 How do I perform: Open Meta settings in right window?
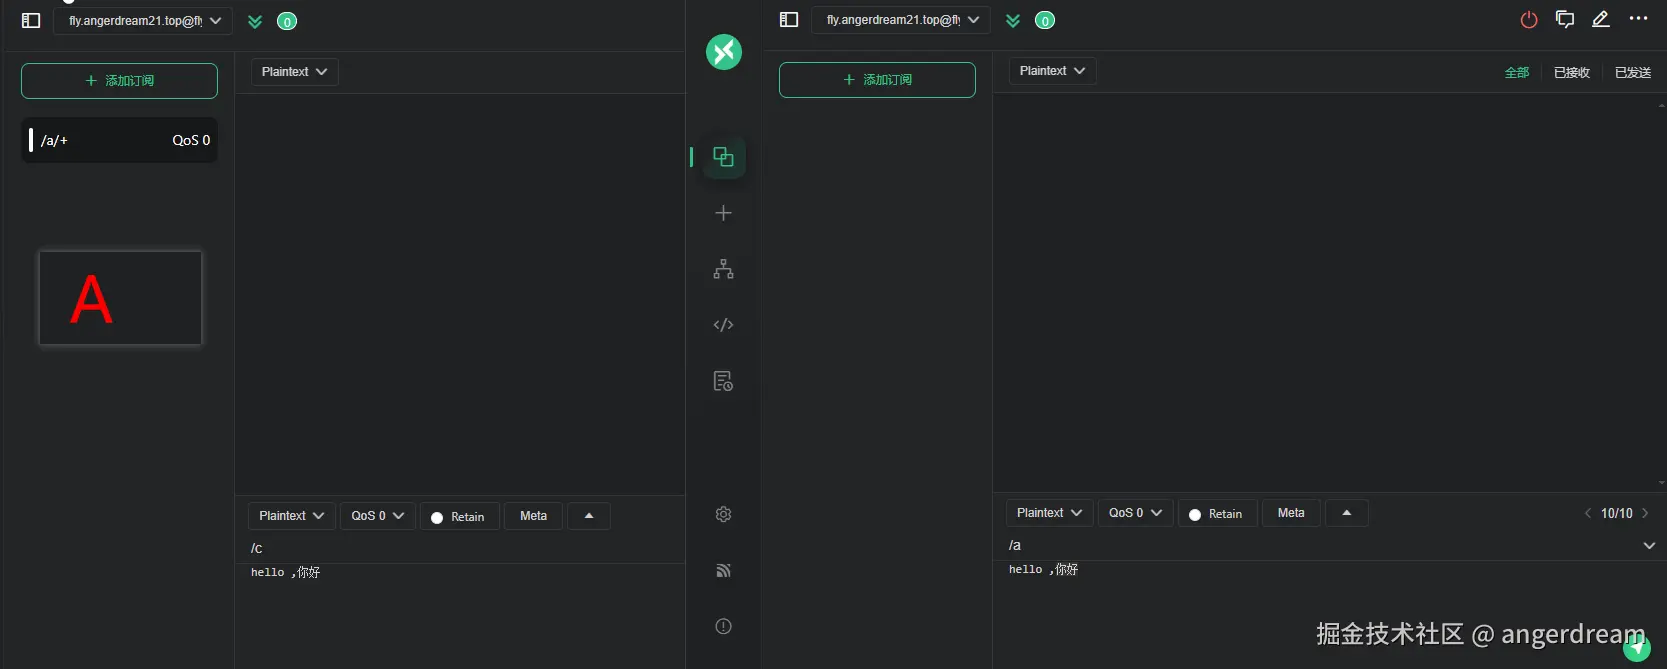point(1291,513)
